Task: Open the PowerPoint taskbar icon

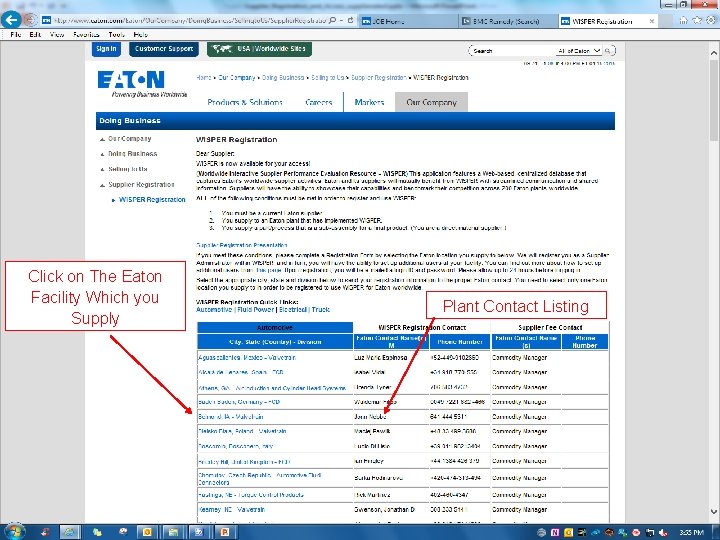Action: [x=225, y=532]
